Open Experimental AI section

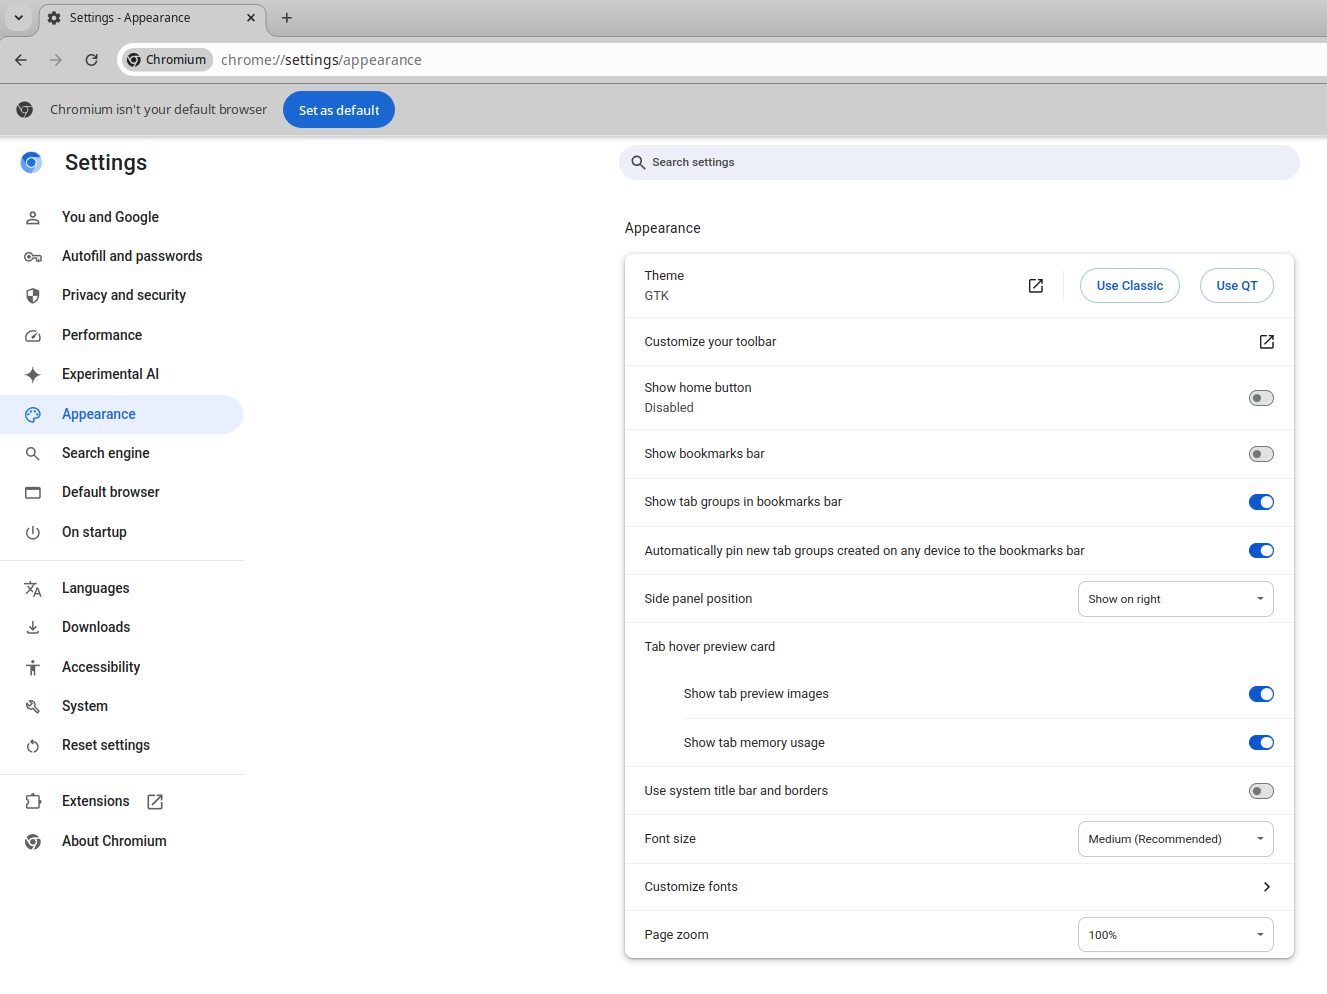[x=121, y=374]
